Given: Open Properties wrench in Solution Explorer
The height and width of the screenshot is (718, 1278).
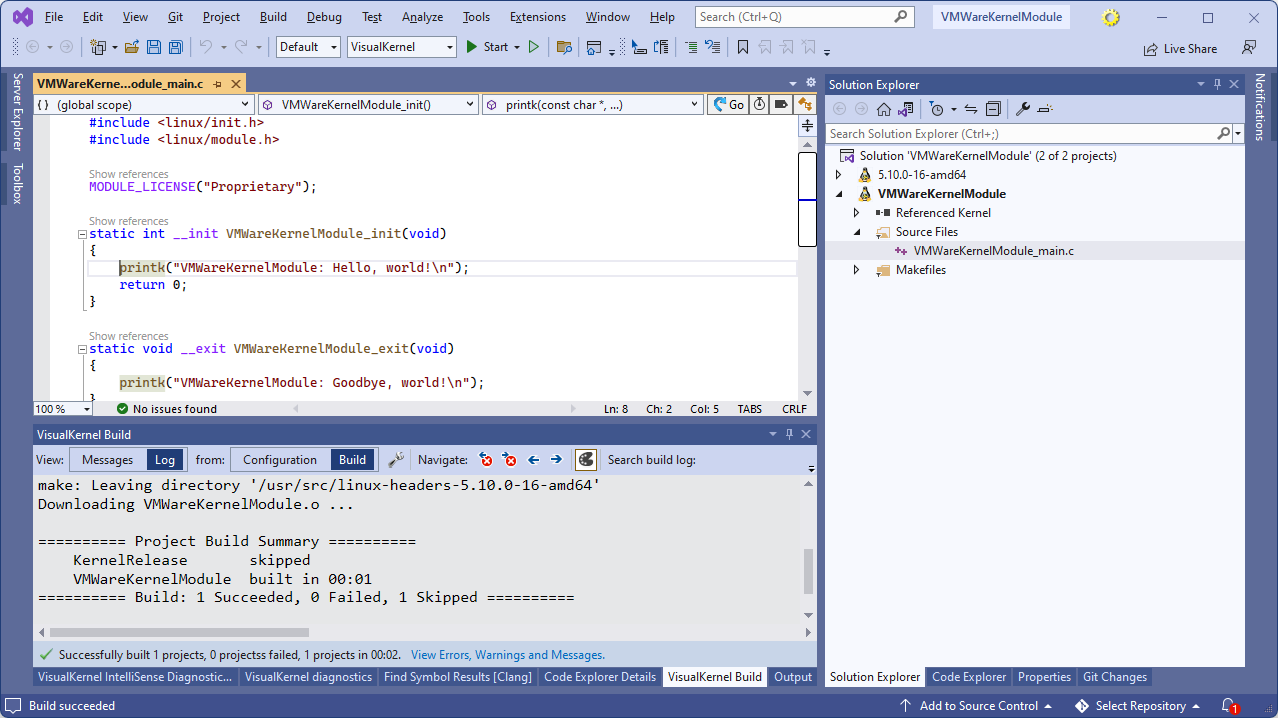Looking at the screenshot, I should click(x=1022, y=109).
